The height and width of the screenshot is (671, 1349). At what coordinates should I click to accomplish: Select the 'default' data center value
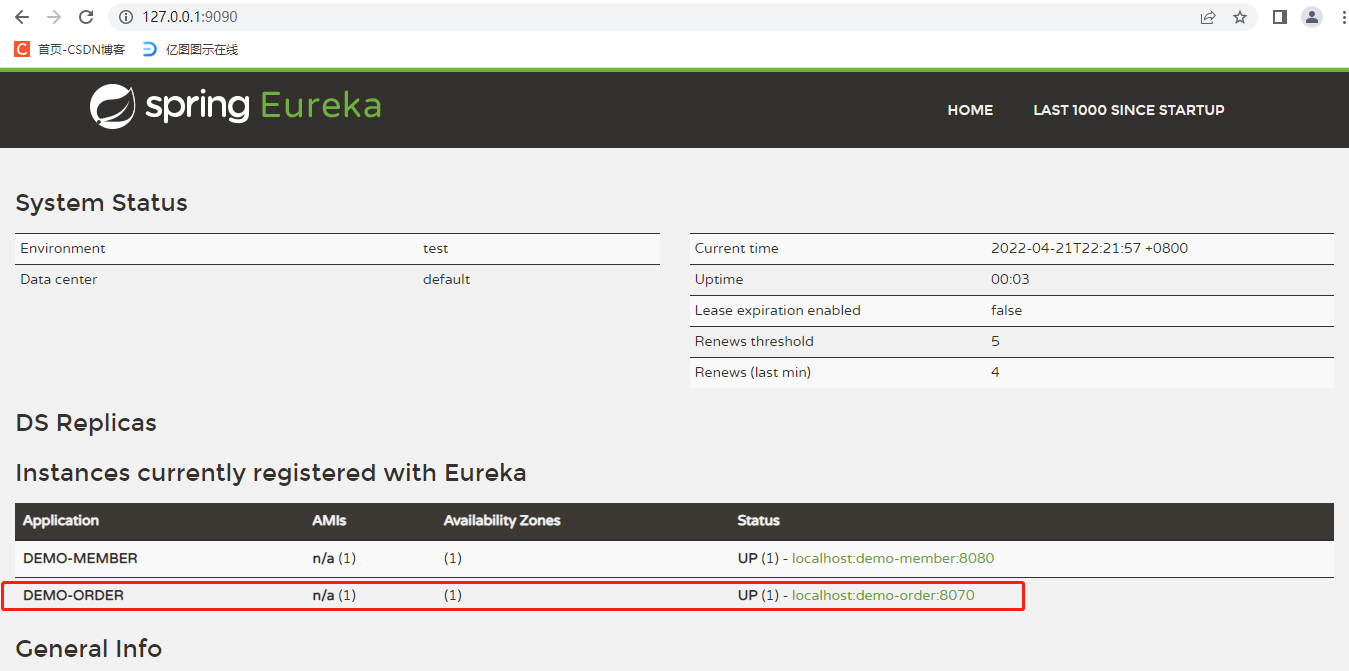446,279
